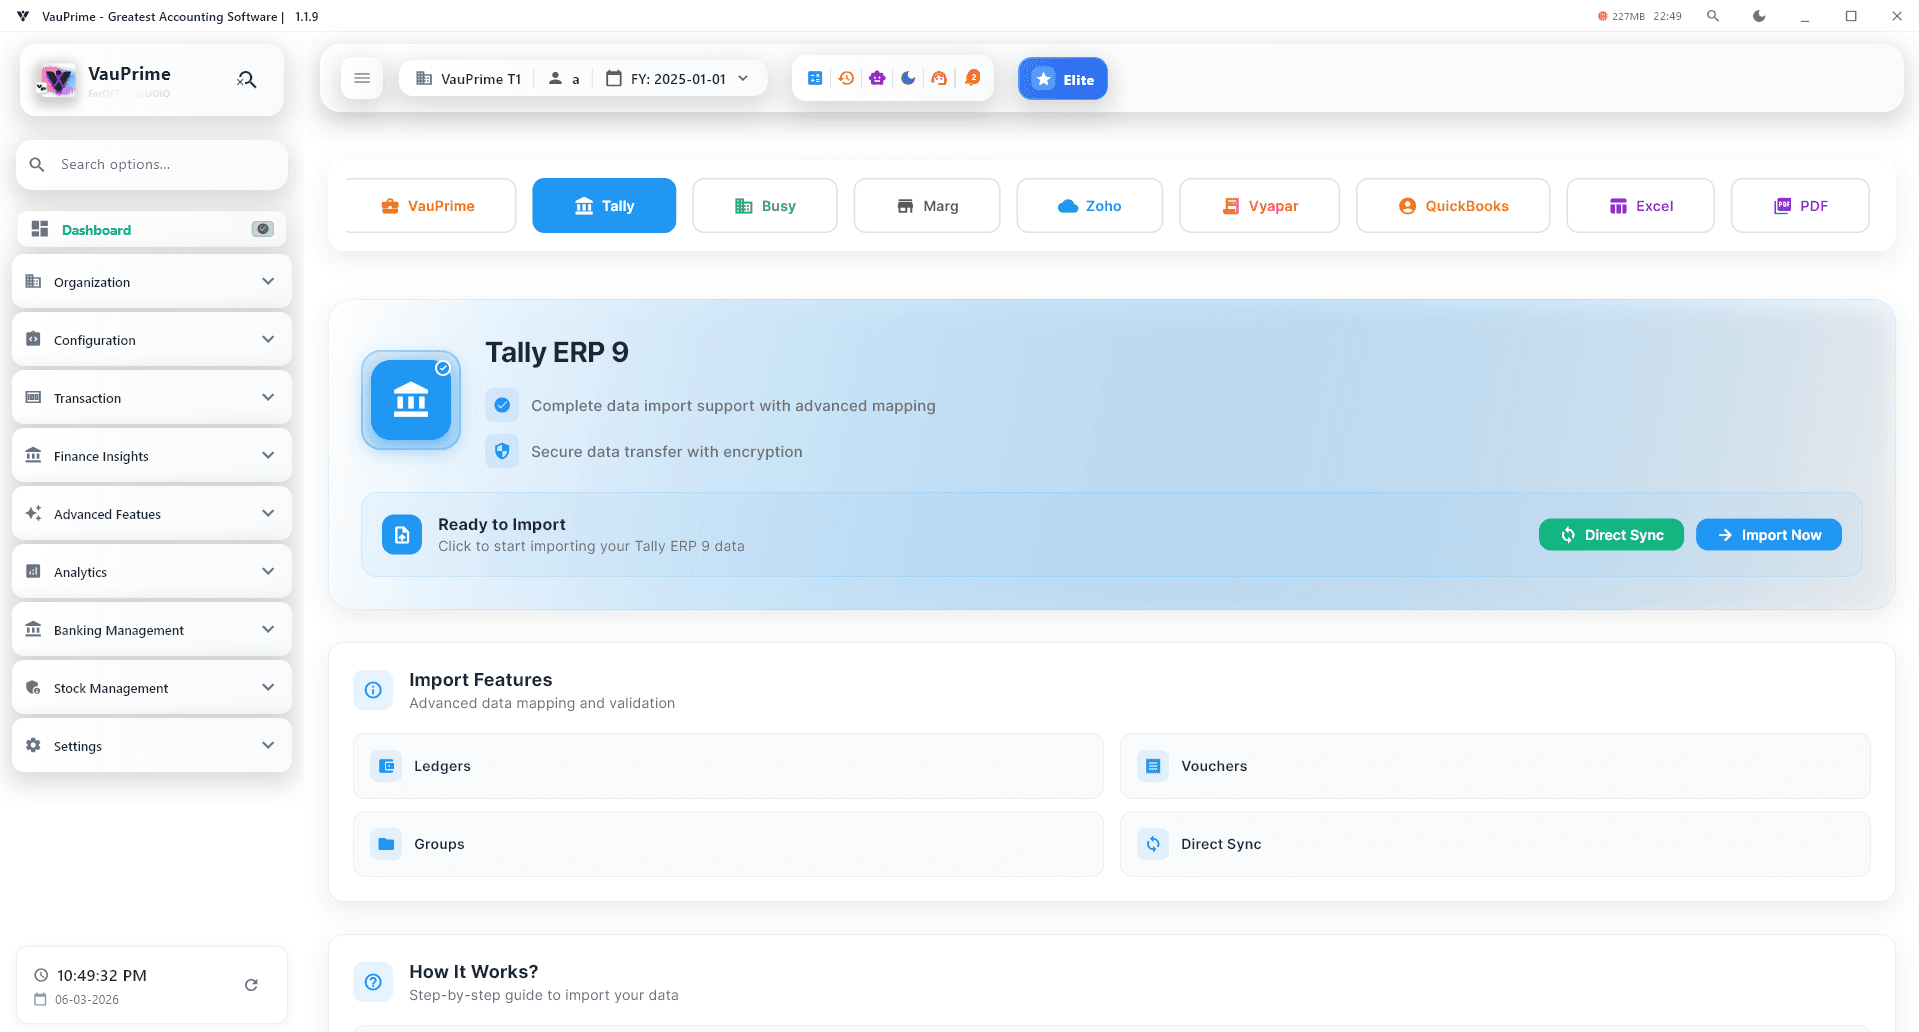Click the sidebar search icon beside VauPrime logo
Image resolution: width=1919 pixels, height=1032 pixels.
[x=247, y=80]
